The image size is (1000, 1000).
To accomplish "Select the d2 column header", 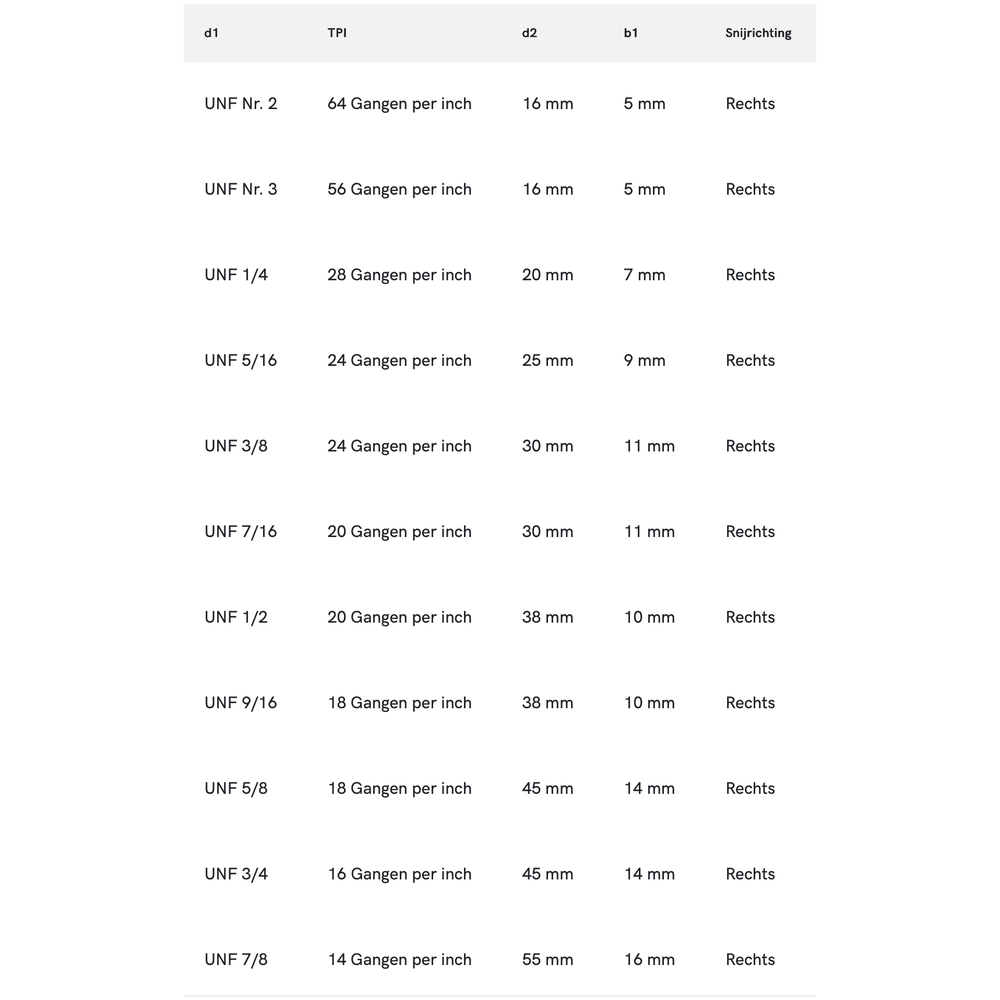I will [530, 33].
